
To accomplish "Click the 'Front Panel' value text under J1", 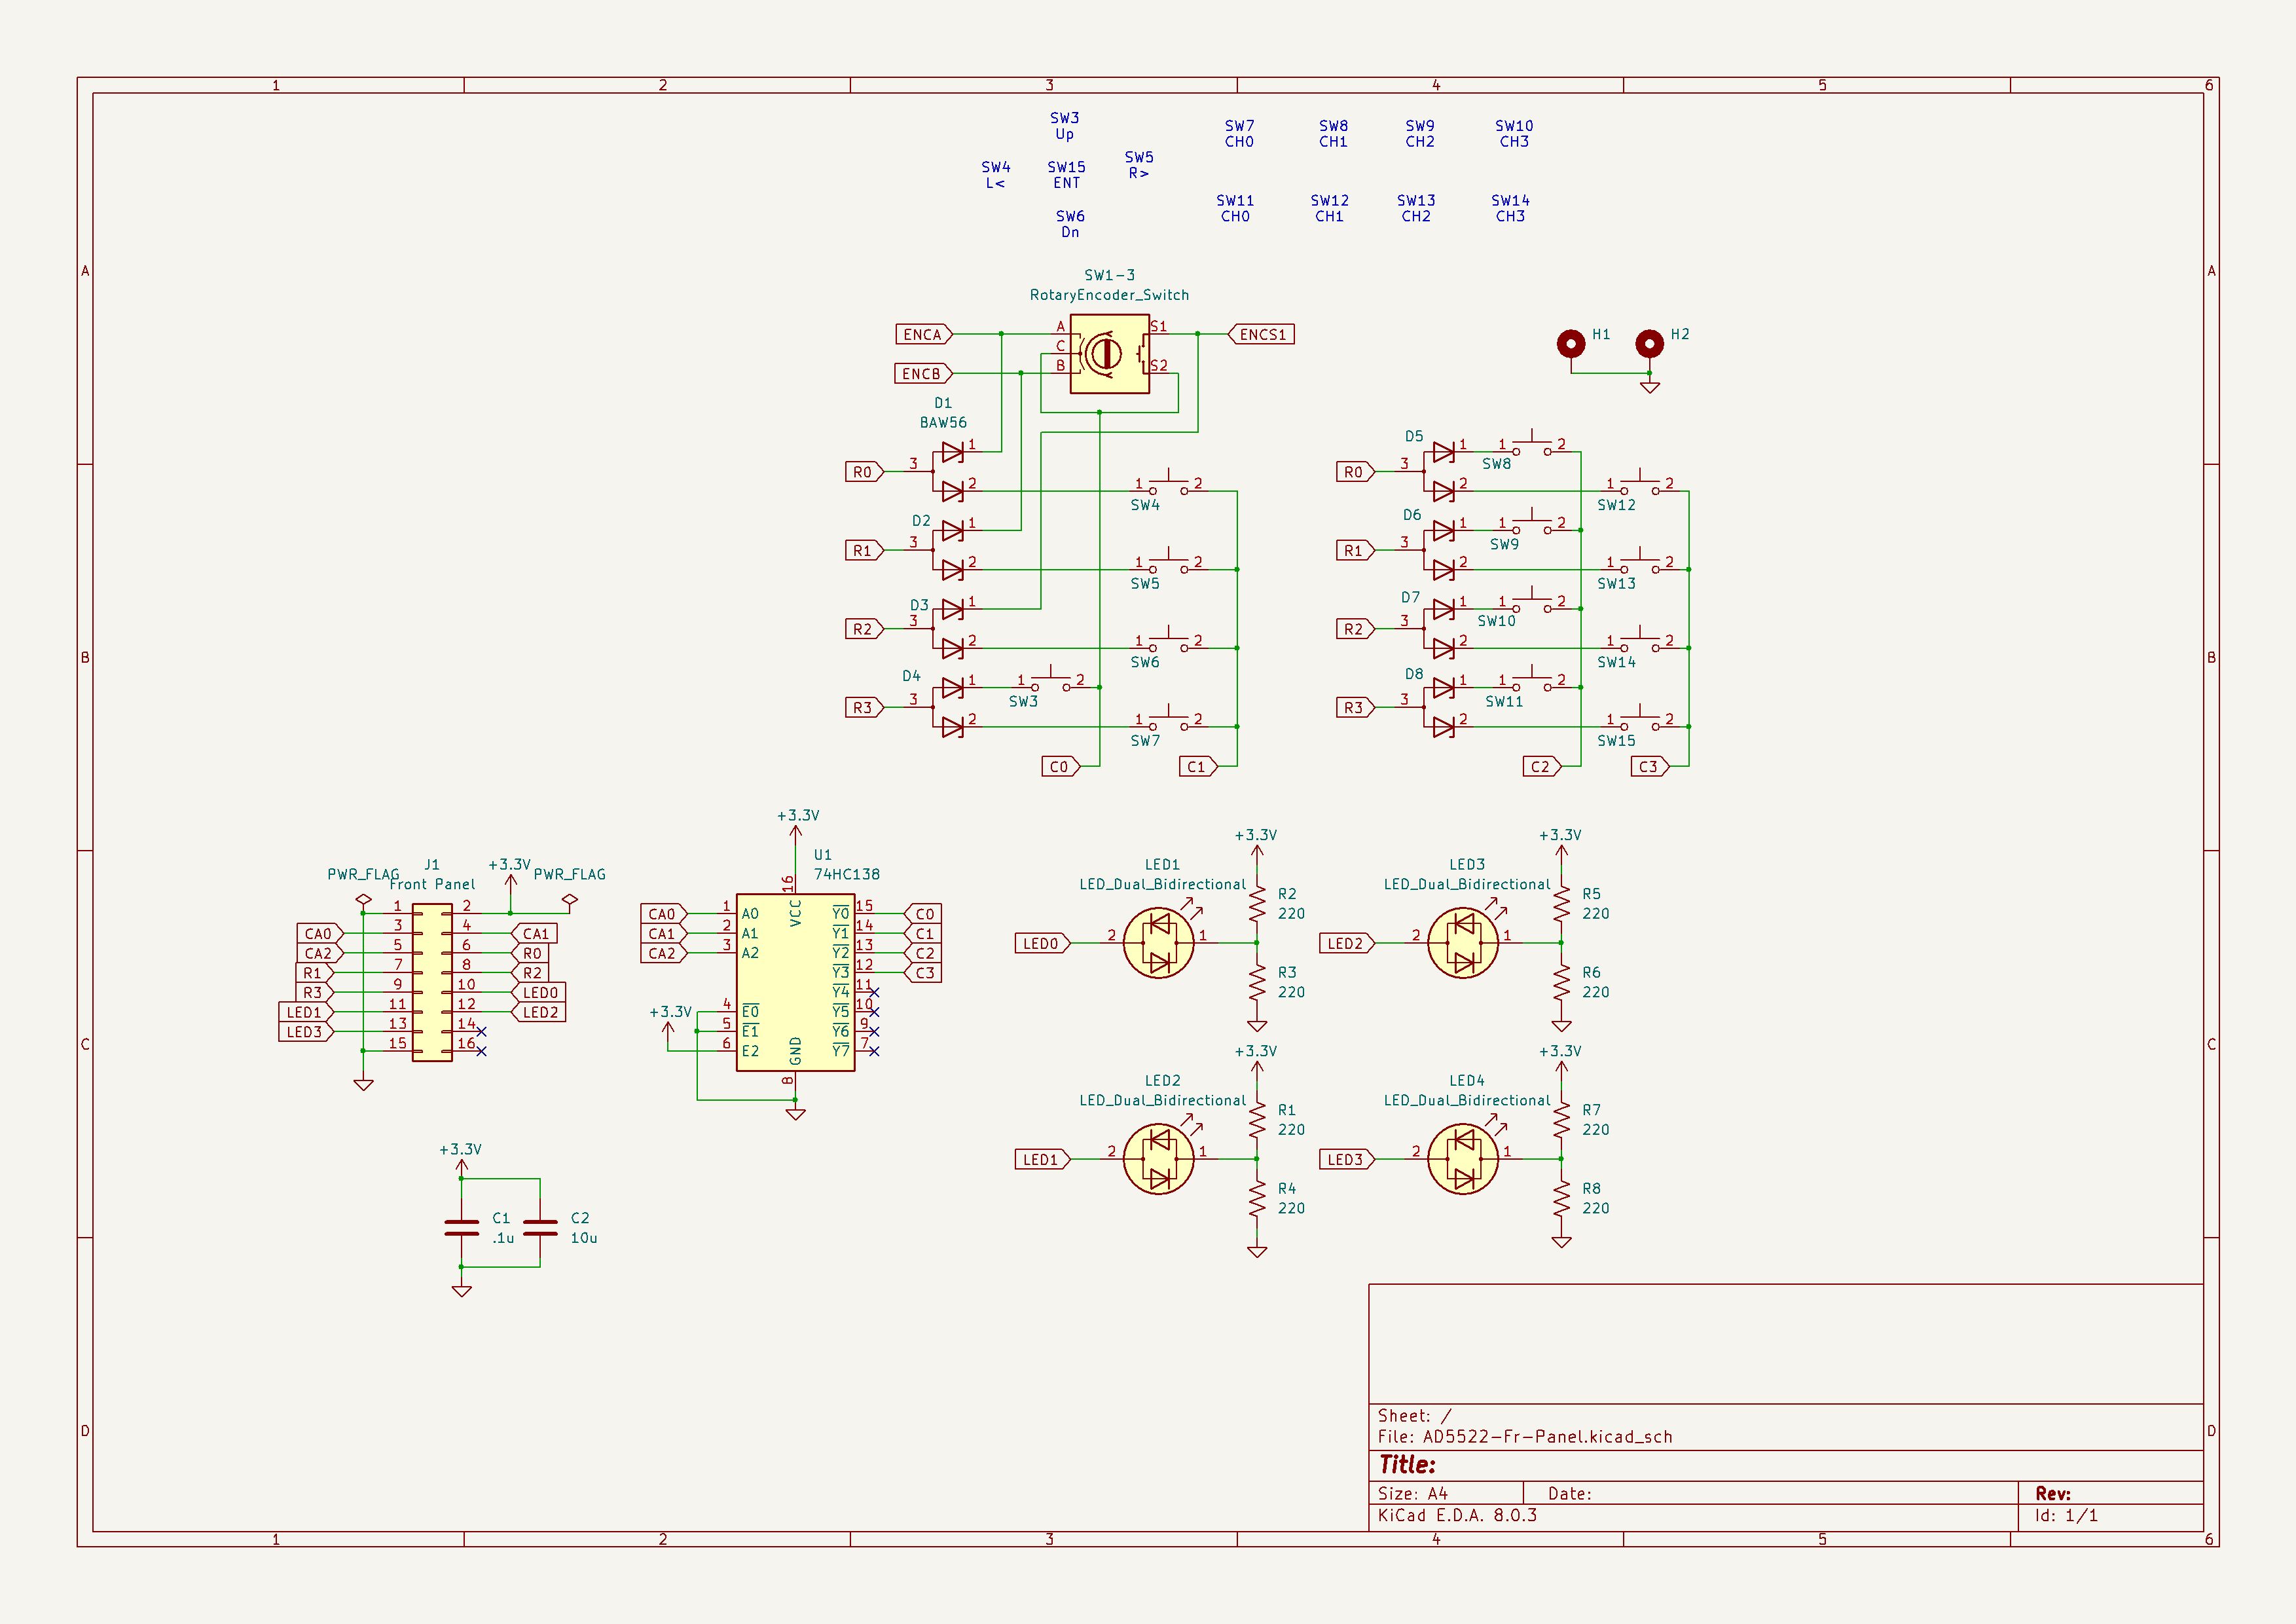I will tap(432, 884).
